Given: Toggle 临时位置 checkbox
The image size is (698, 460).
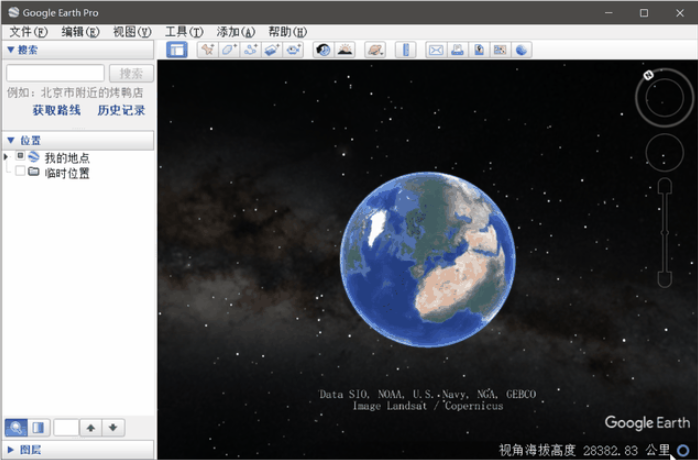Looking at the screenshot, I should point(20,171).
